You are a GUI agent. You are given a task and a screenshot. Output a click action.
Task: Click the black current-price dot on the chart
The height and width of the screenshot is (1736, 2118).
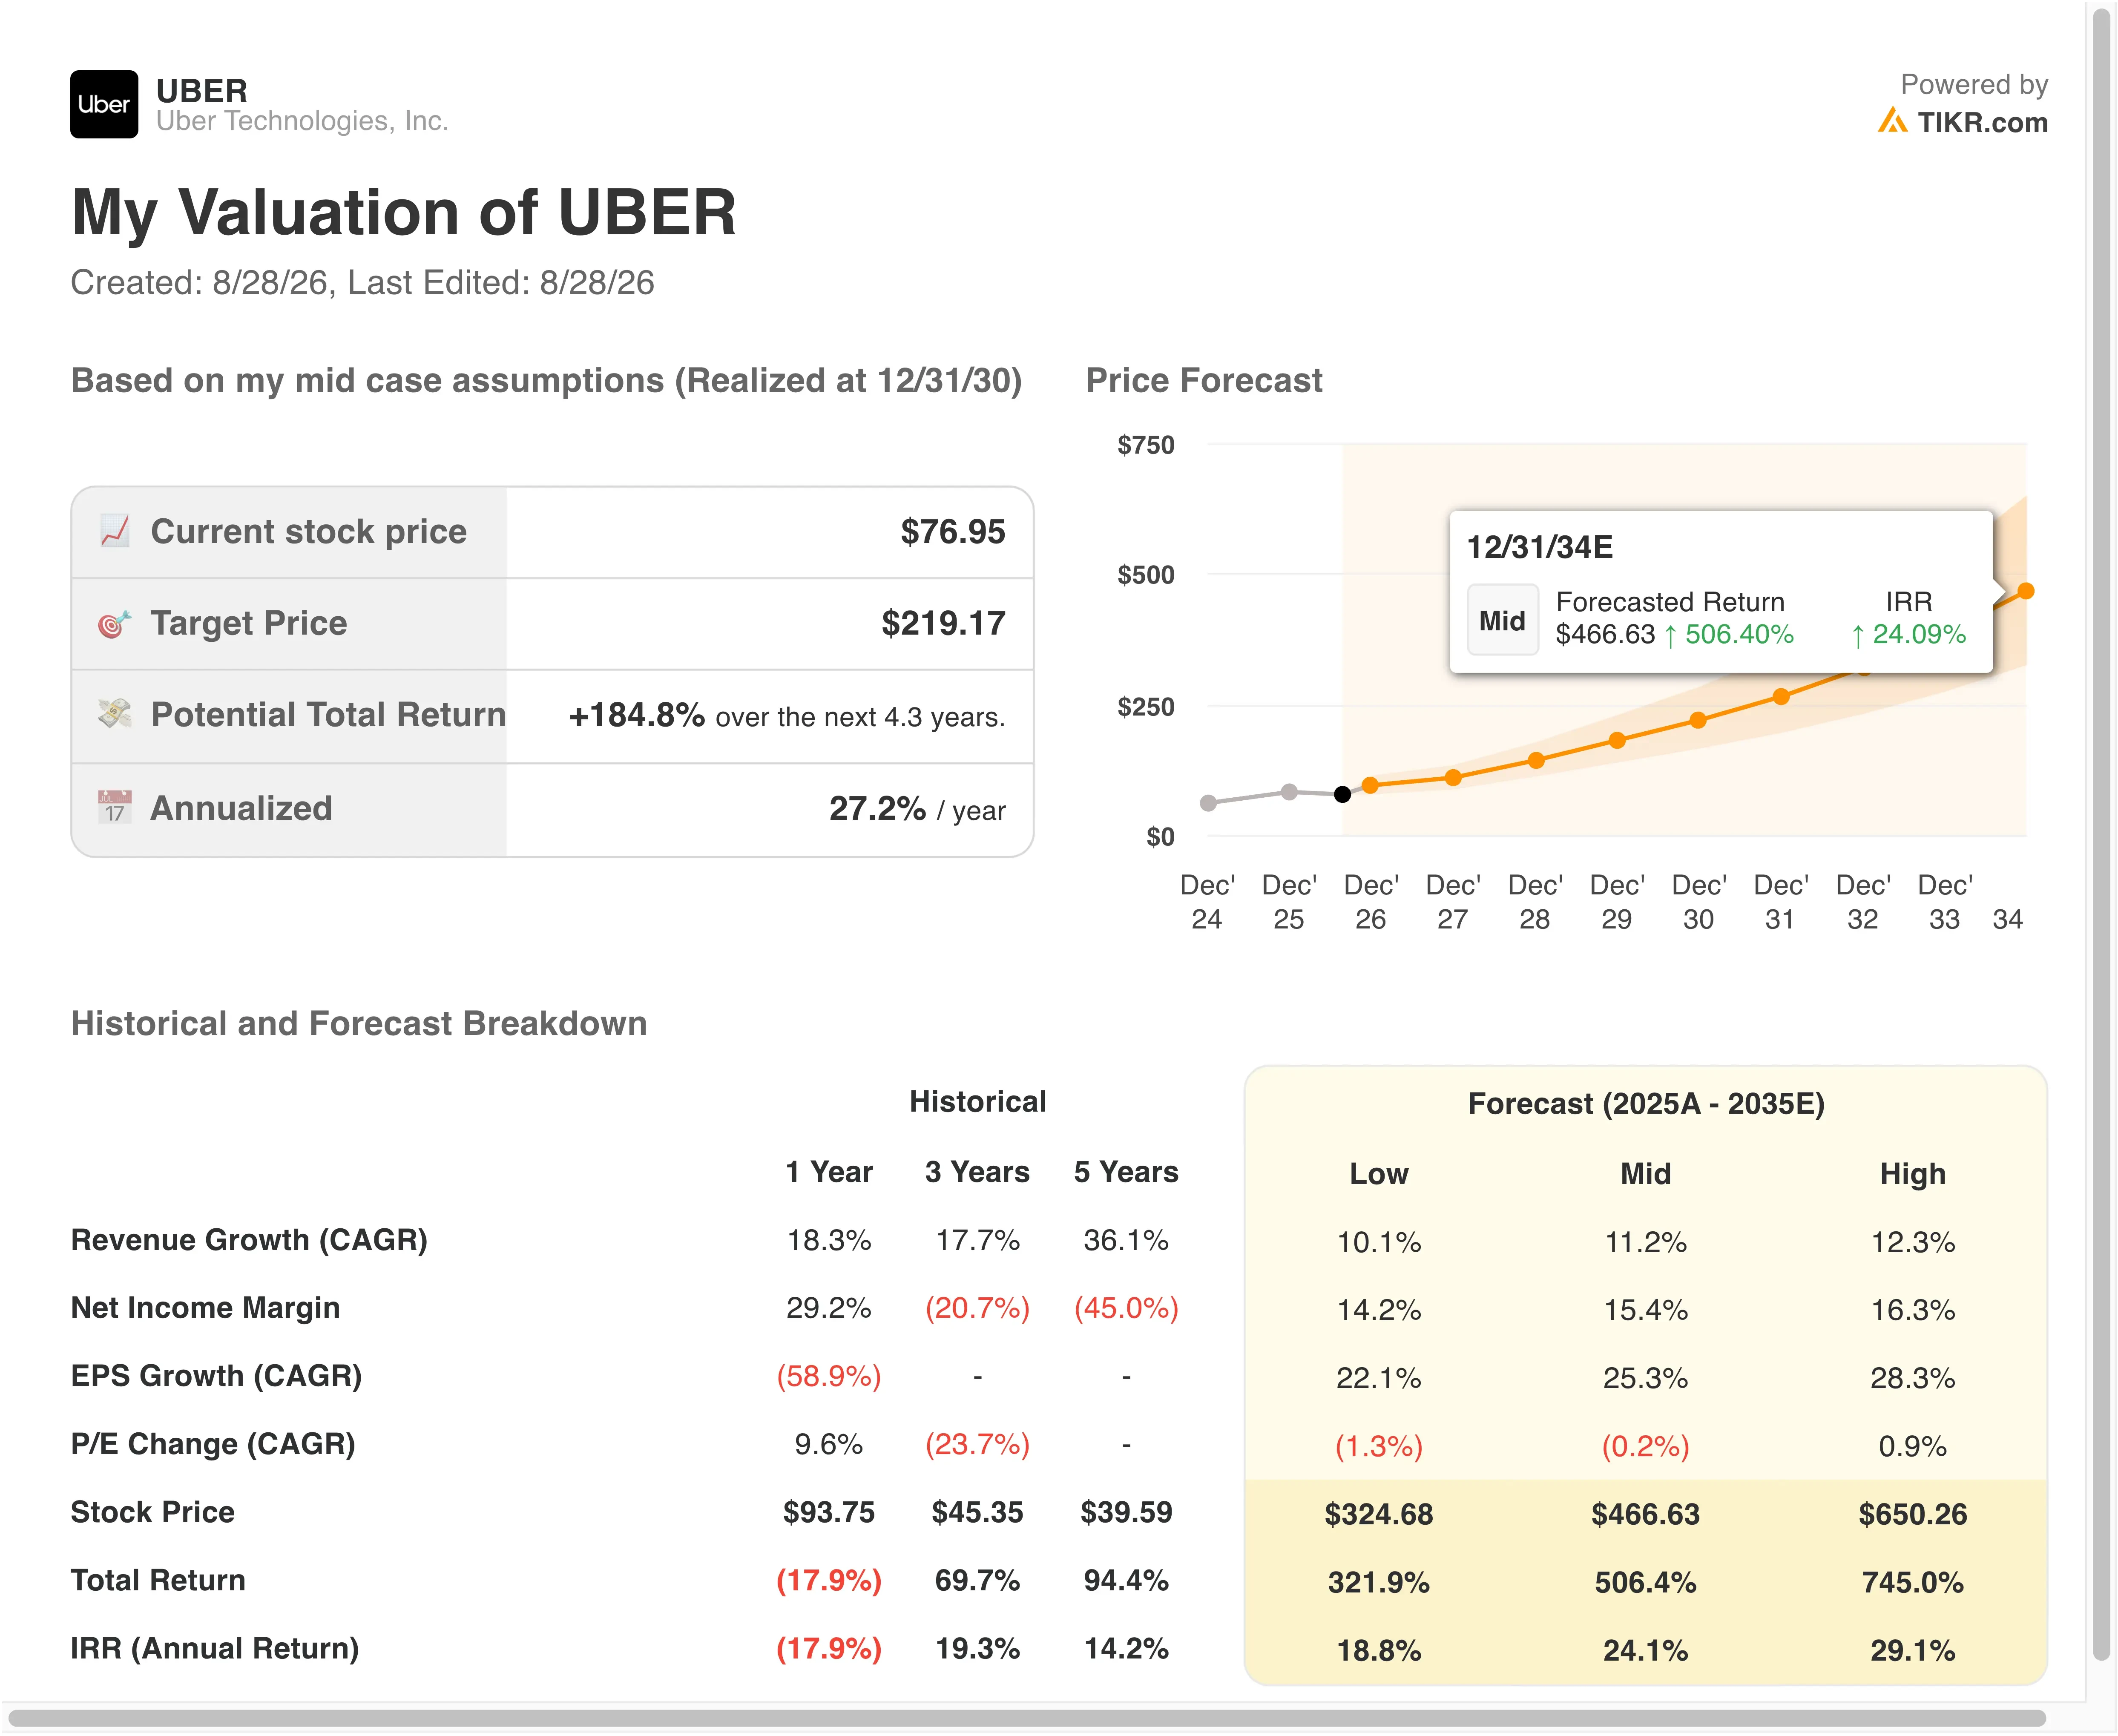(1343, 794)
